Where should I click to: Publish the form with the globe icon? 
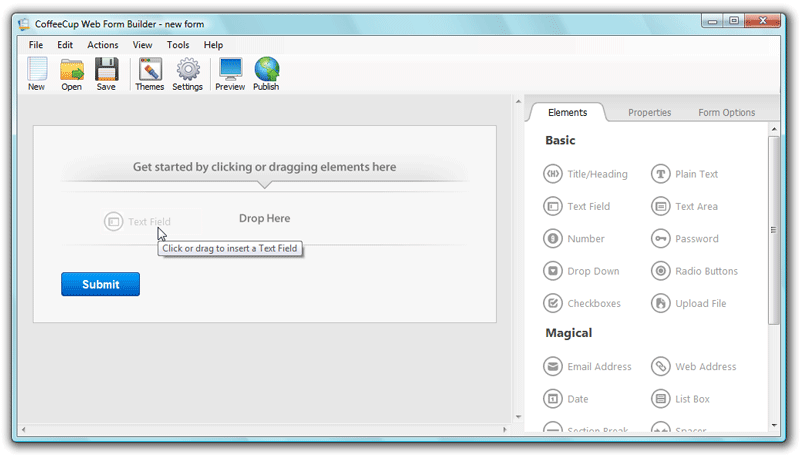click(266, 74)
